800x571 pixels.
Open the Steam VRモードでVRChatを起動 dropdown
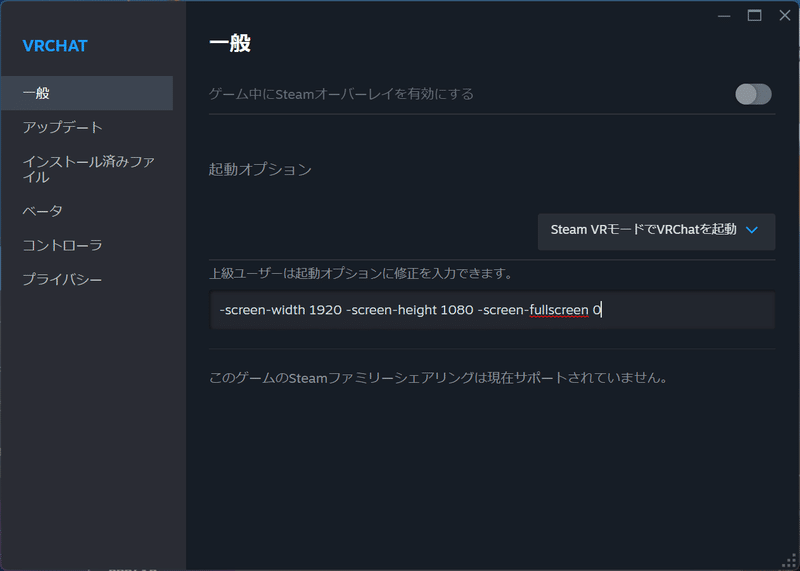[656, 231]
